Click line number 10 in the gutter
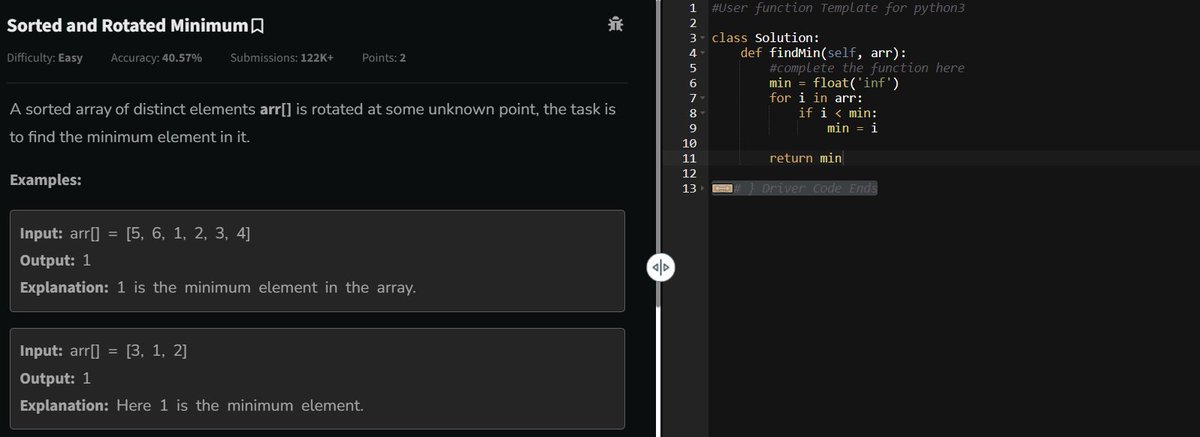Screen dimensions: 1200x437 click(688, 143)
